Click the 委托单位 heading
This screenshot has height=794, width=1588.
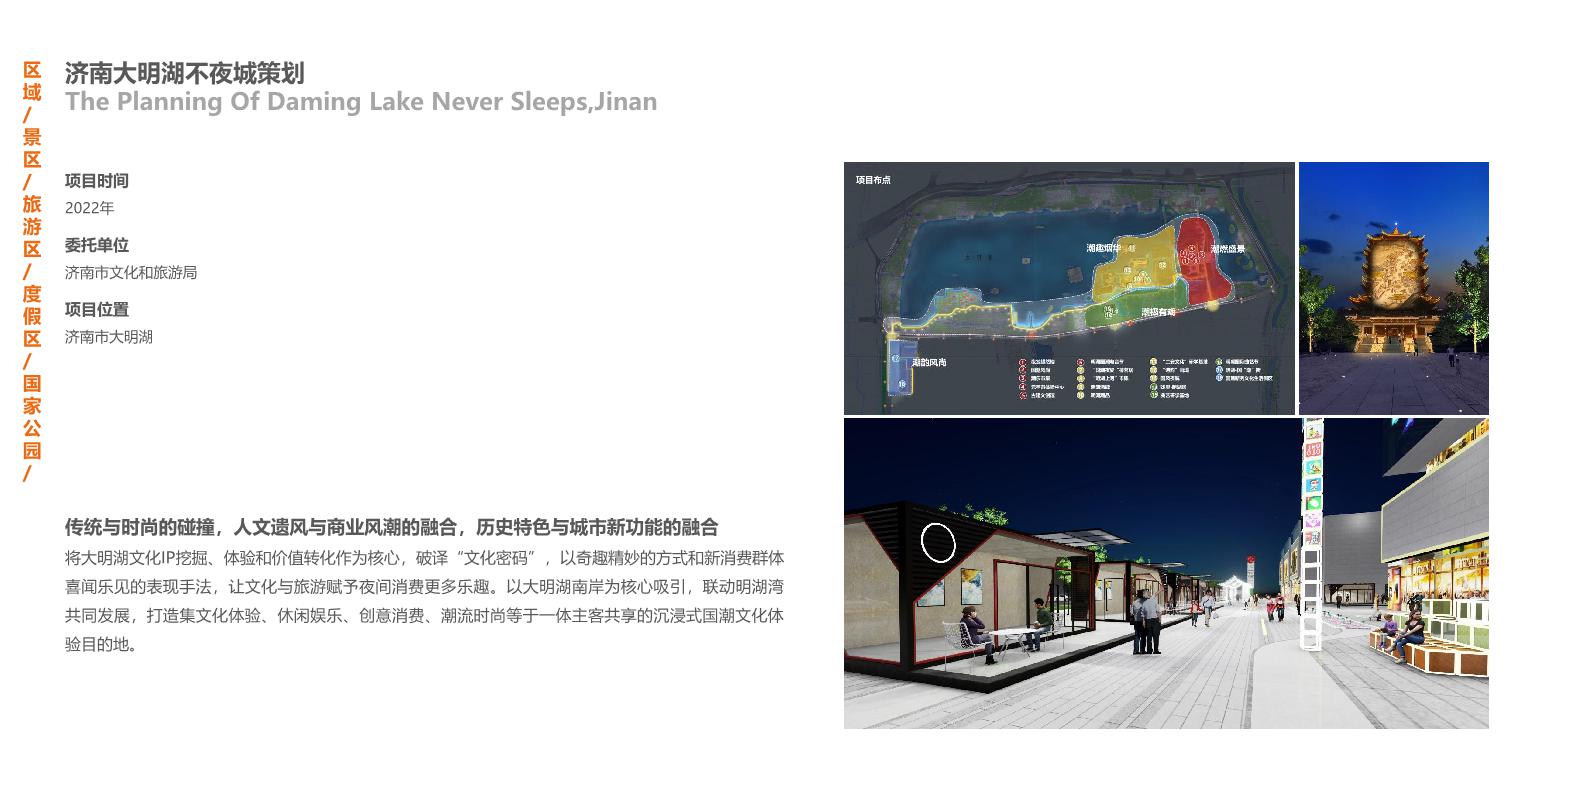coord(97,245)
